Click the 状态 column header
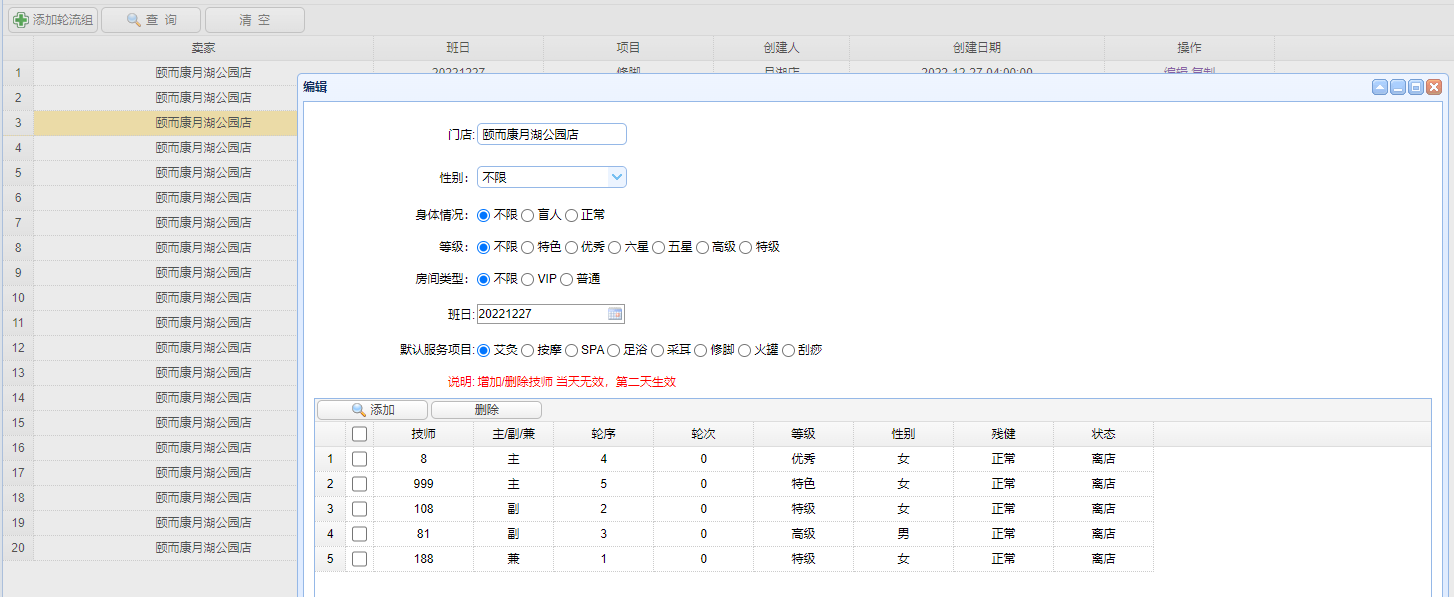The width and height of the screenshot is (1454, 597). [1104, 434]
